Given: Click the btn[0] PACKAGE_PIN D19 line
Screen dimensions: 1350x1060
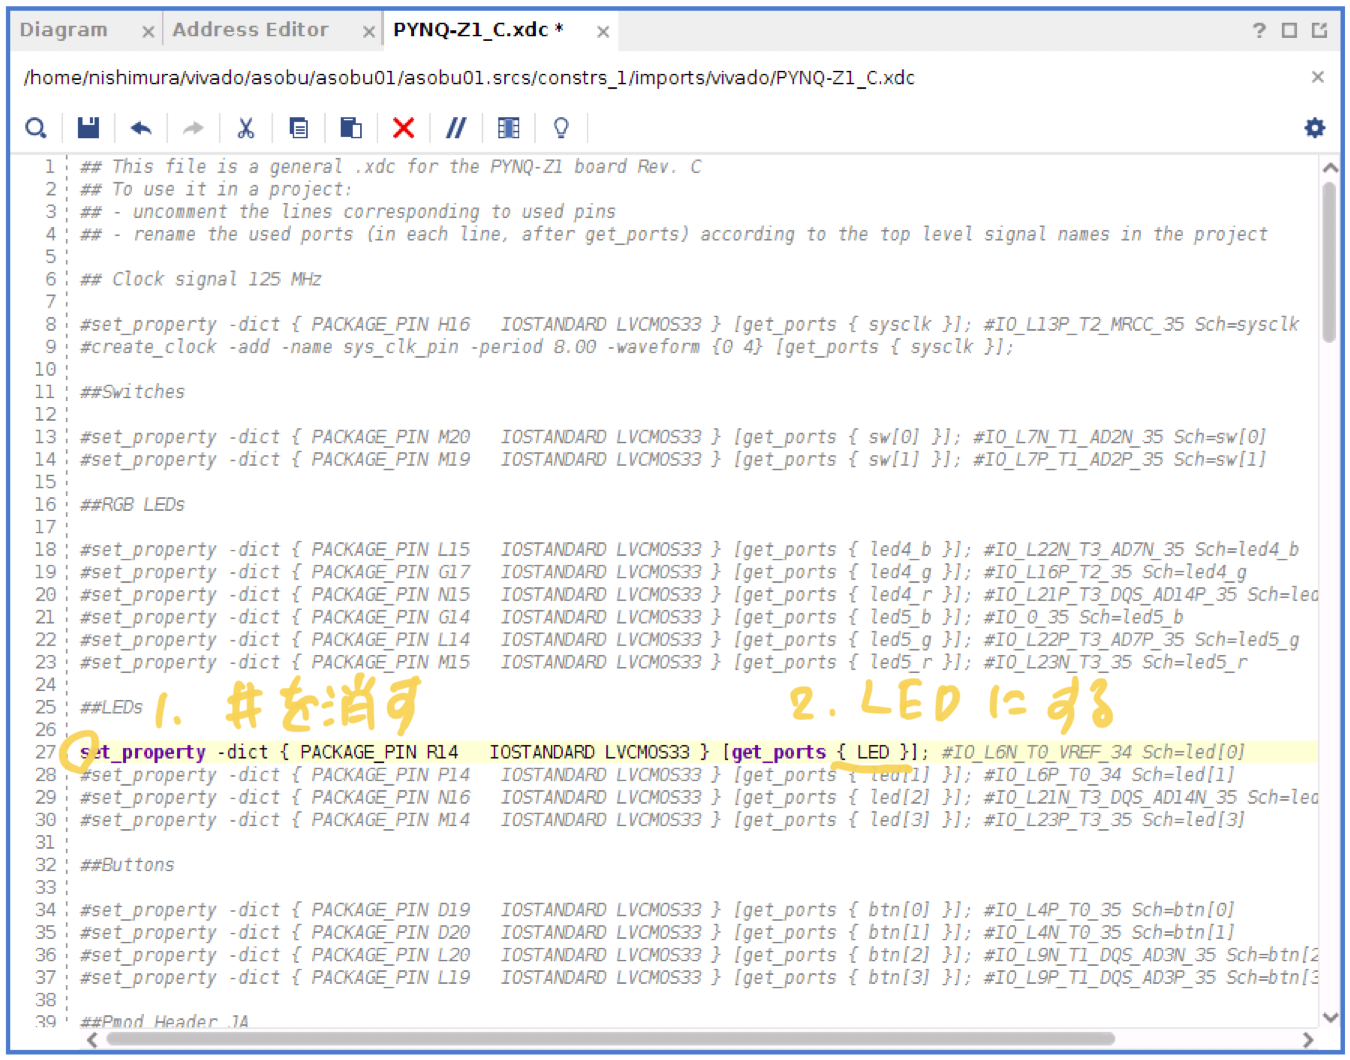Looking at the screenshot, I should 658,910.
